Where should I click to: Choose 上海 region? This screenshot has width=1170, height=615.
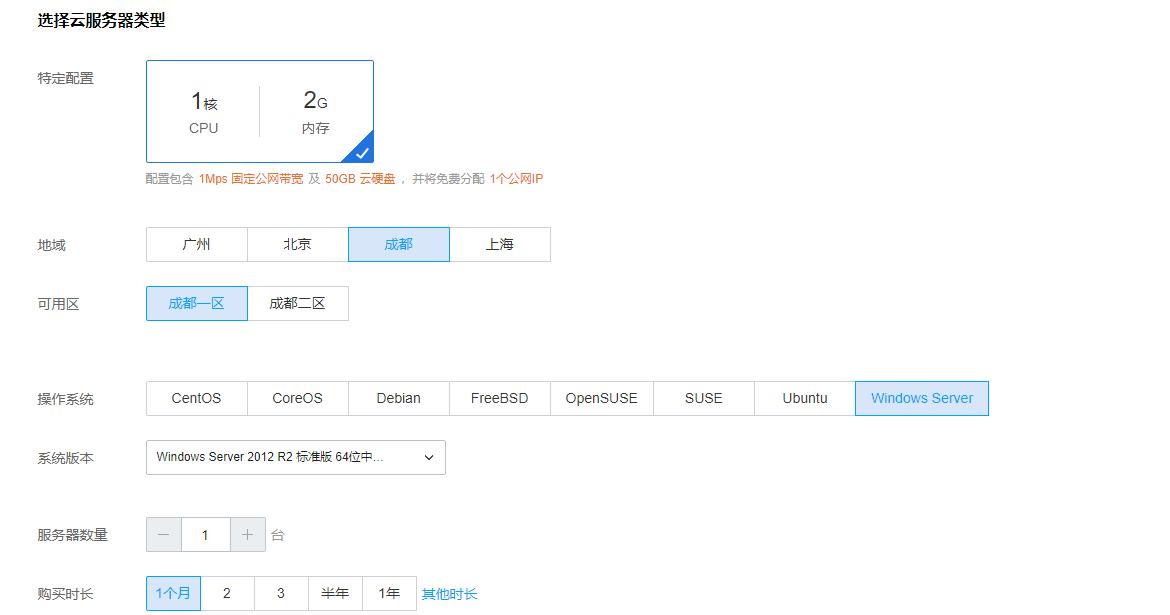[500, 244]
